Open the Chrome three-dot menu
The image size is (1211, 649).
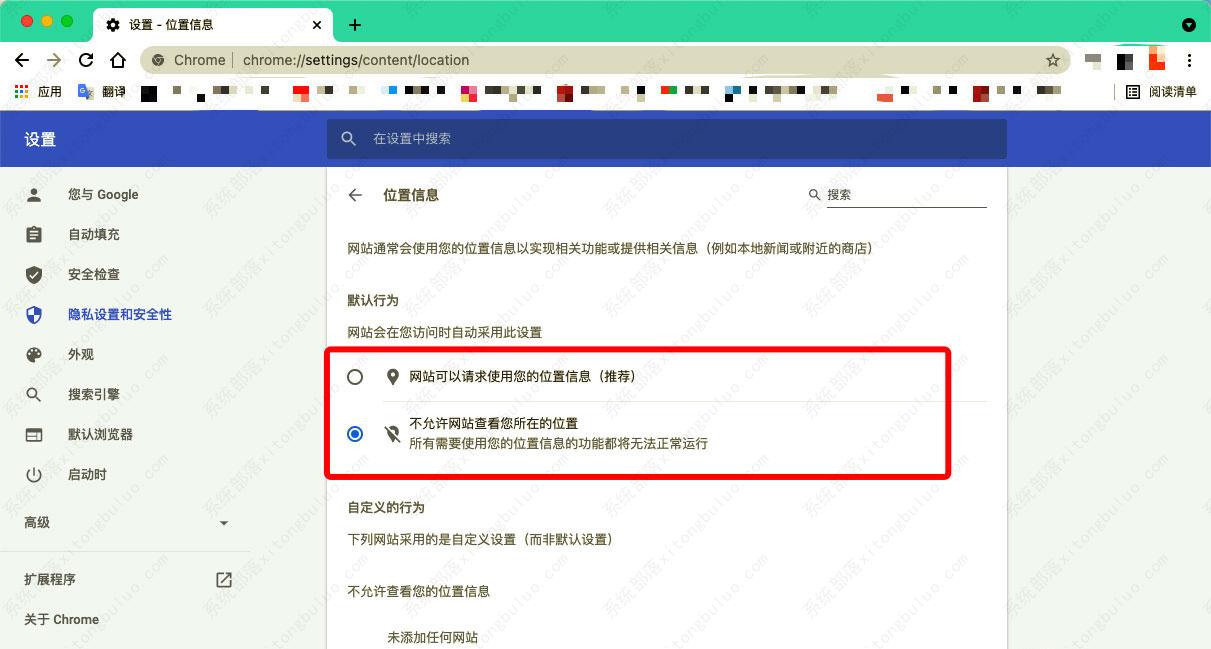coord(1190,60)
